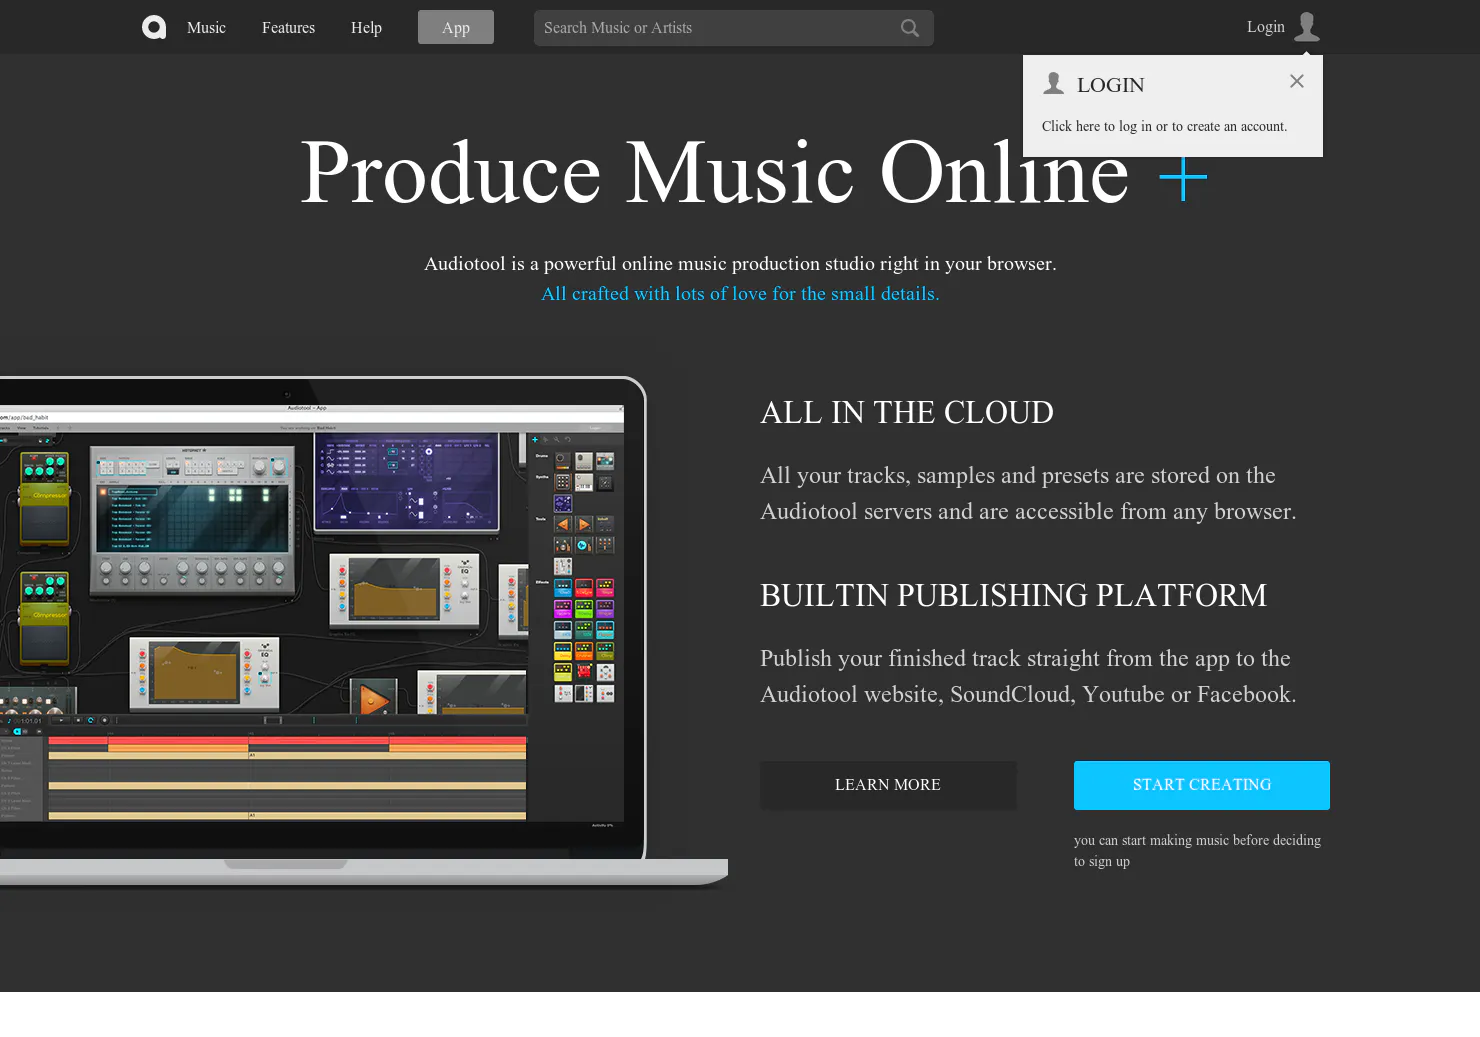Launch the App button in navbar

[x=456, y=27]
